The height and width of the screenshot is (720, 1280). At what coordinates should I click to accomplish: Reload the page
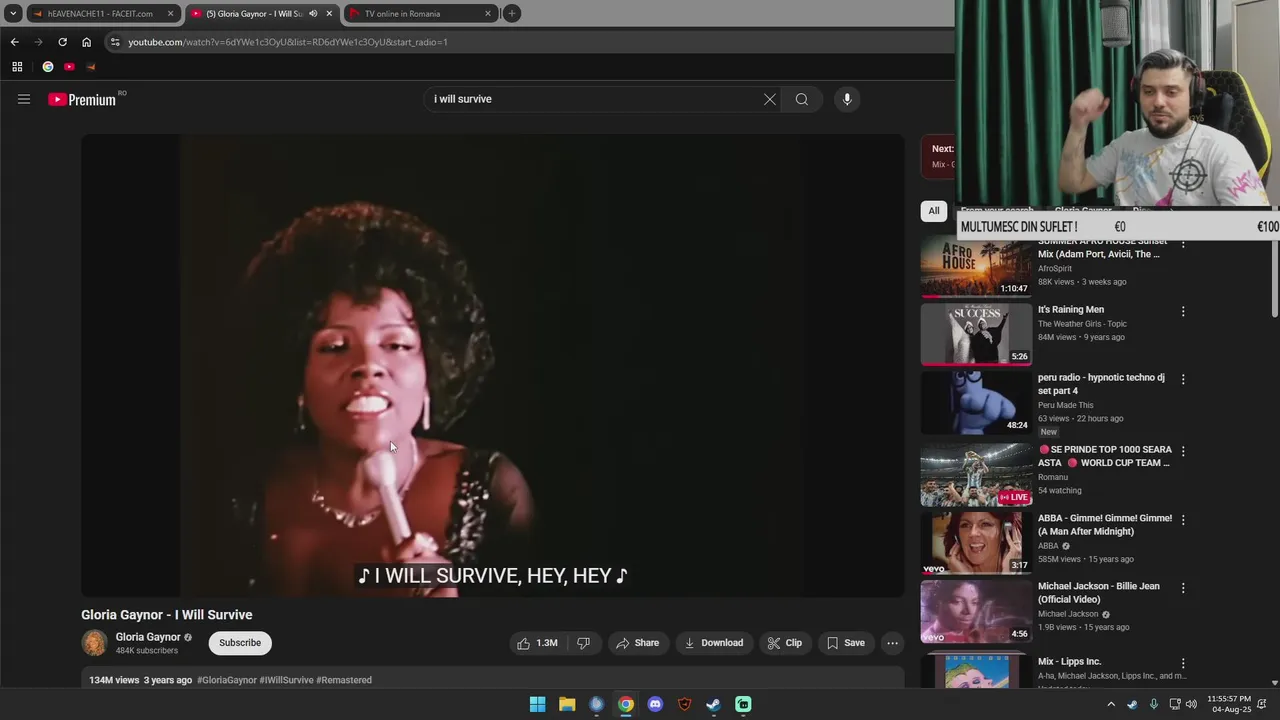click(x=62, y=42)
